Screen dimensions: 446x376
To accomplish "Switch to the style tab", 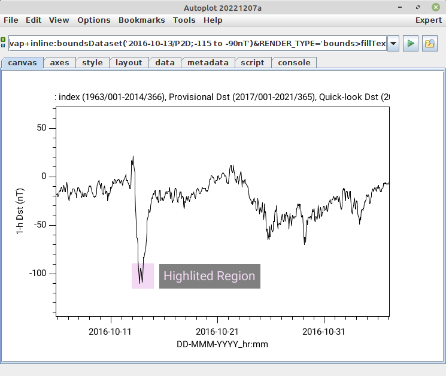I will [92, 63].
